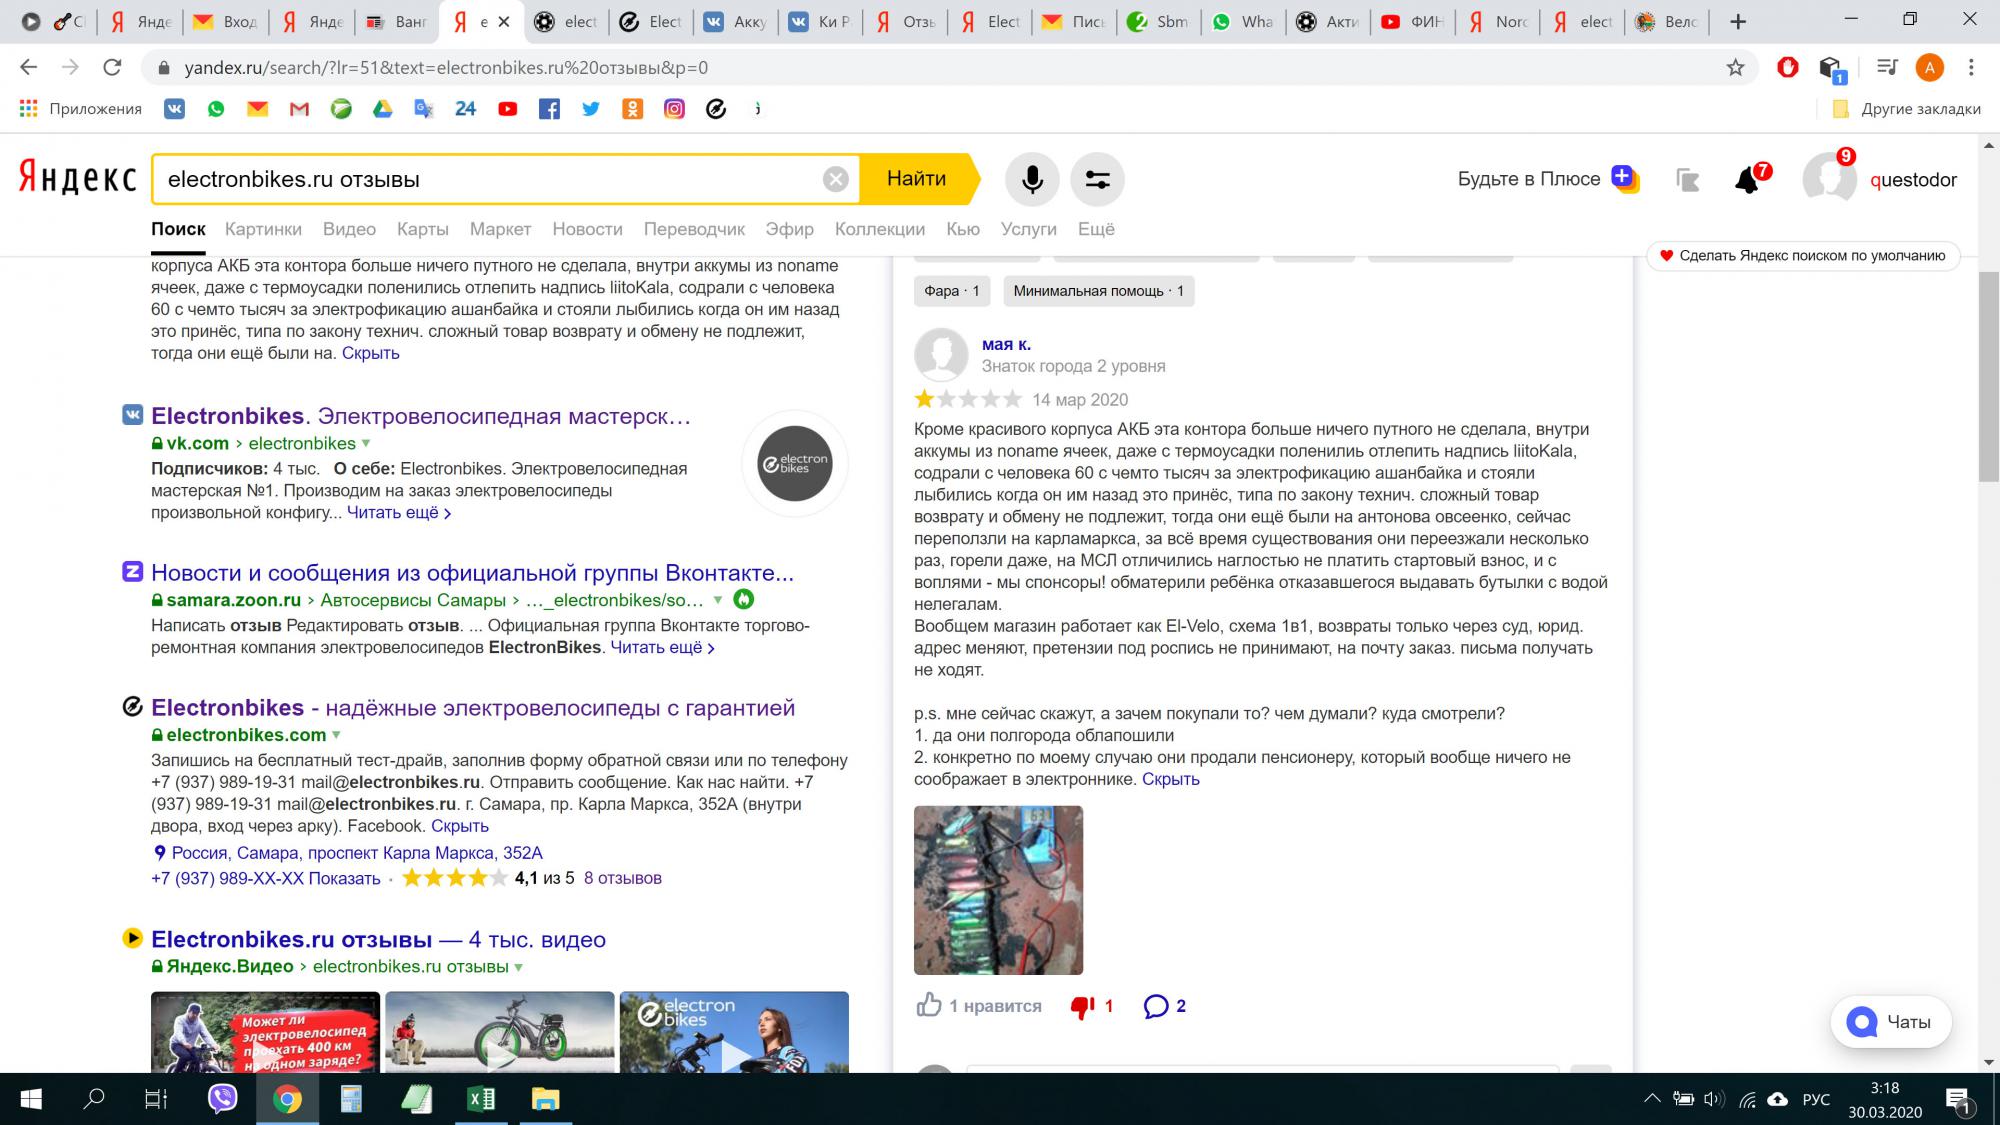Click the page vertical scrollbar thumb
This screenshot has width=2000, height=1125.
[x=1988, y=376]
